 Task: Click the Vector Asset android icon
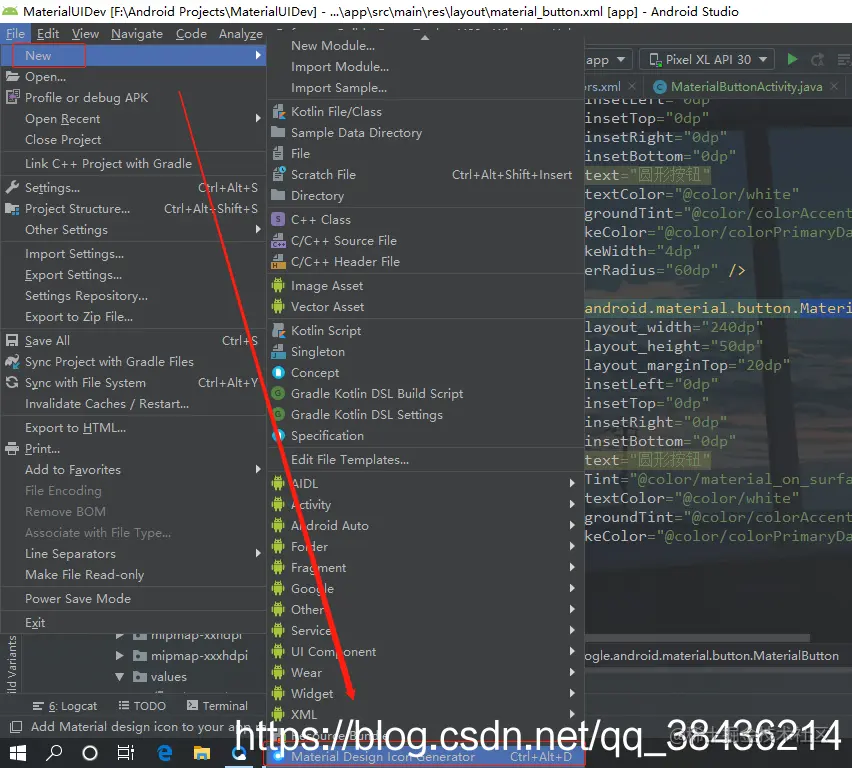278,307
